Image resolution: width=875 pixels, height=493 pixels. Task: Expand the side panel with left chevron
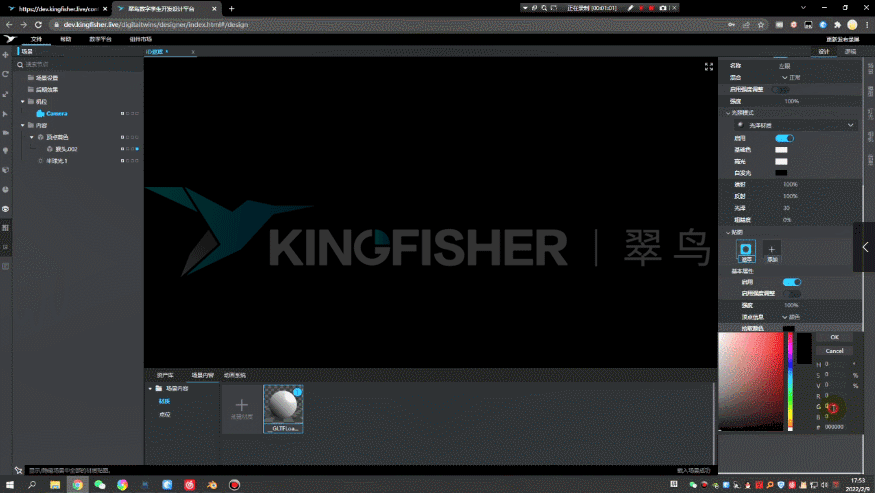pos(865,247)
